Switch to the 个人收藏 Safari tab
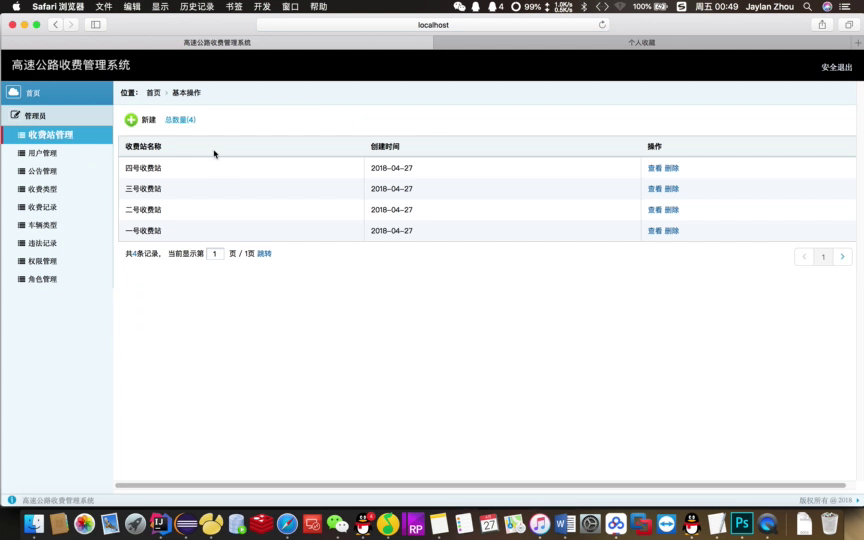The width and height of the screenshot is (864, 540). coord(642,42)
